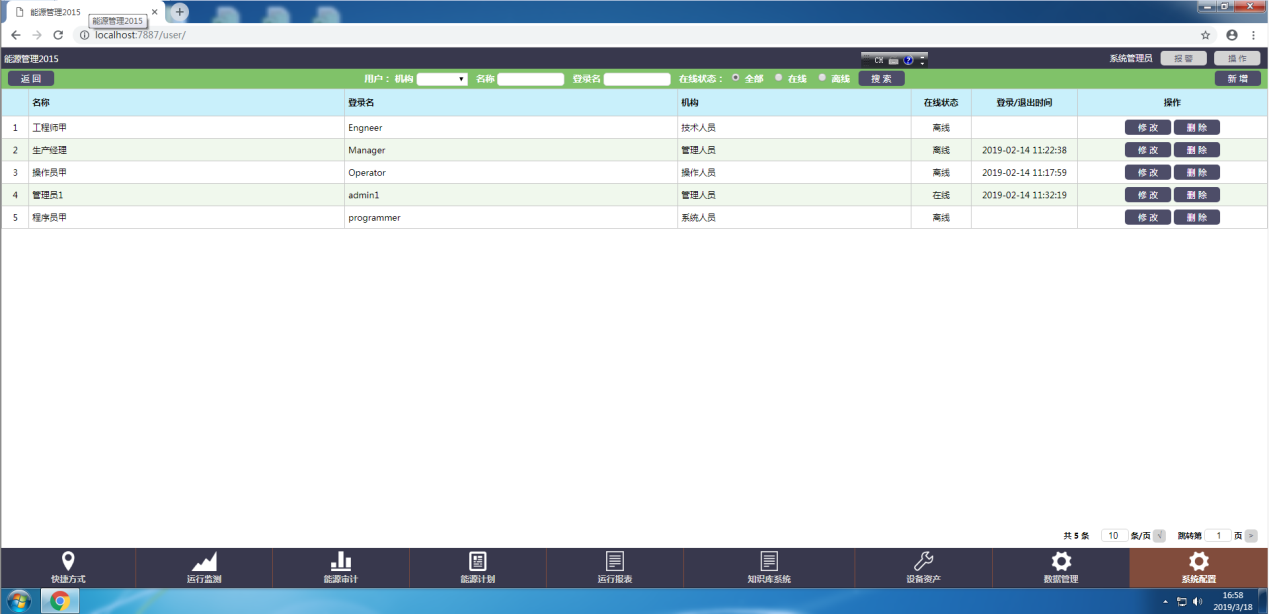Open 设备资产 wrench icon
The width and height of the screenshot is (1269, 614).
[923, 561]
